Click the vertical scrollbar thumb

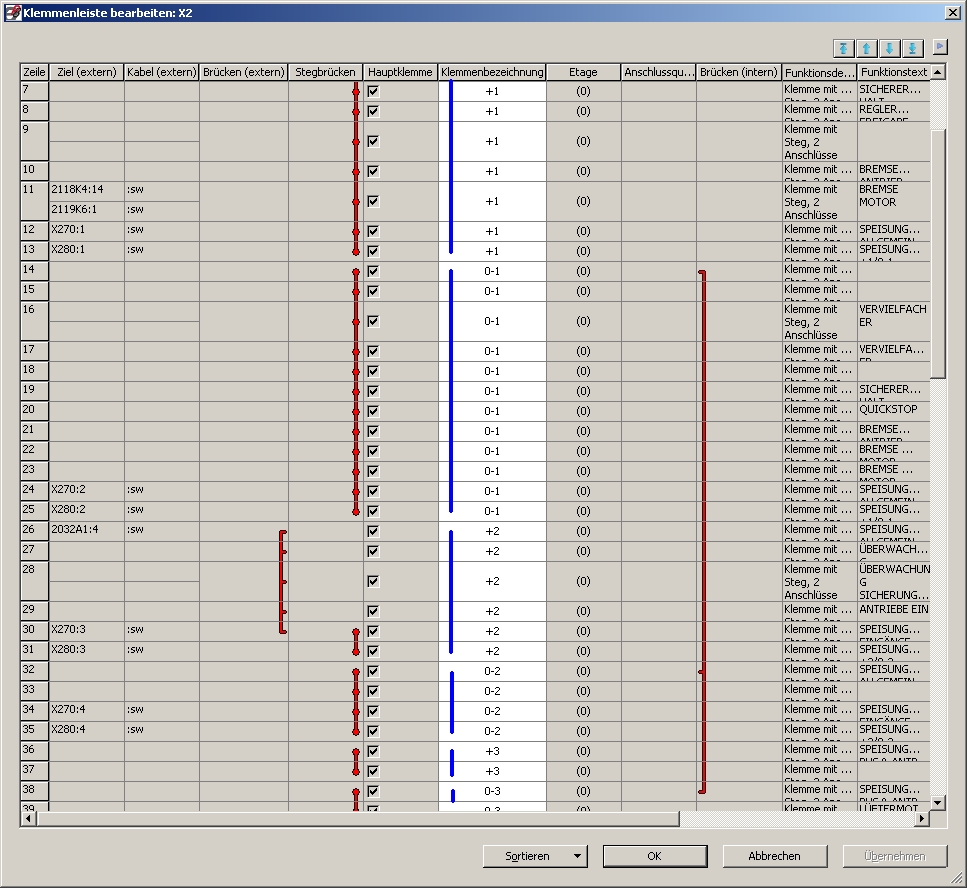tap(937, 254)
